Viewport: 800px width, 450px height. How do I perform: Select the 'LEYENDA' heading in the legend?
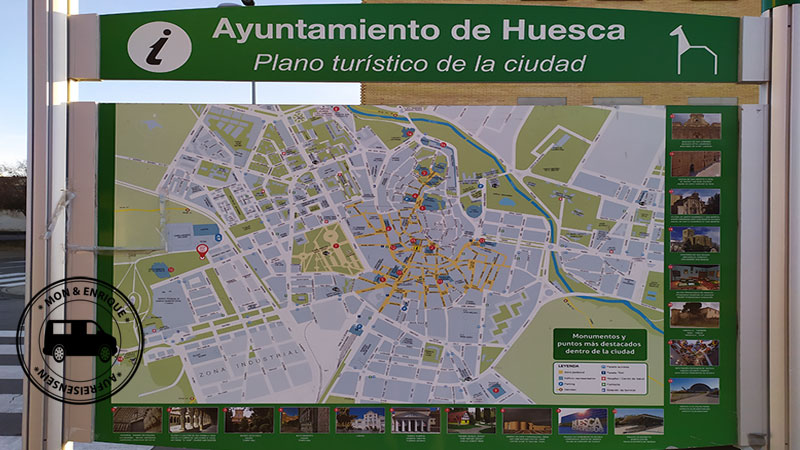568,366
